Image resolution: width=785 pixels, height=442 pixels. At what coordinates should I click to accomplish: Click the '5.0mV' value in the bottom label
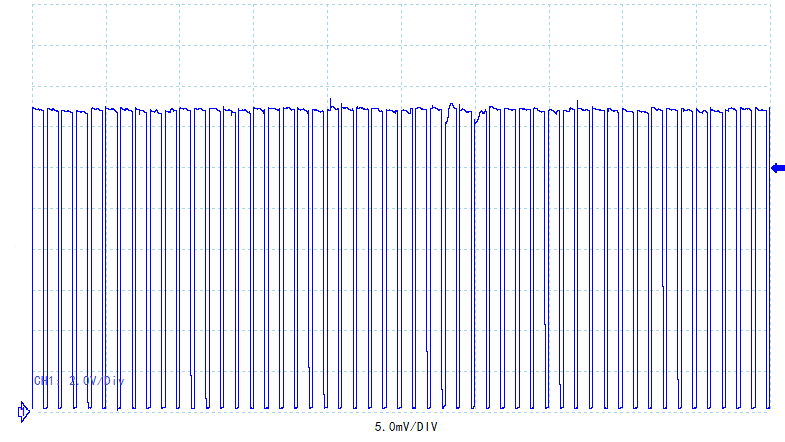pyautogui.click(x=391, y=427)
